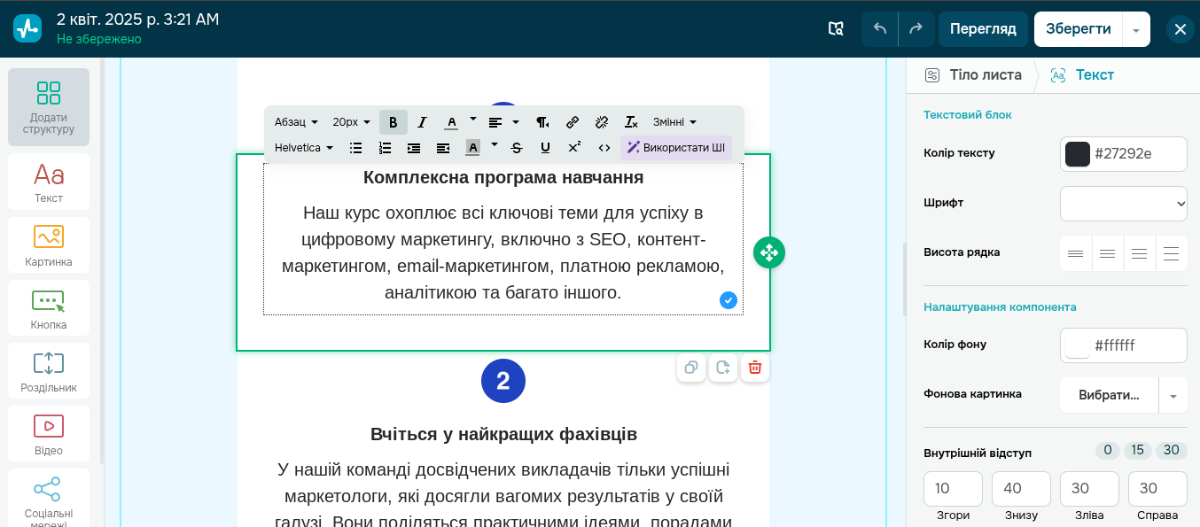This screenshot has width=1200, height=527.
Task: Copy the selected block icon
Action: point(691,367)
